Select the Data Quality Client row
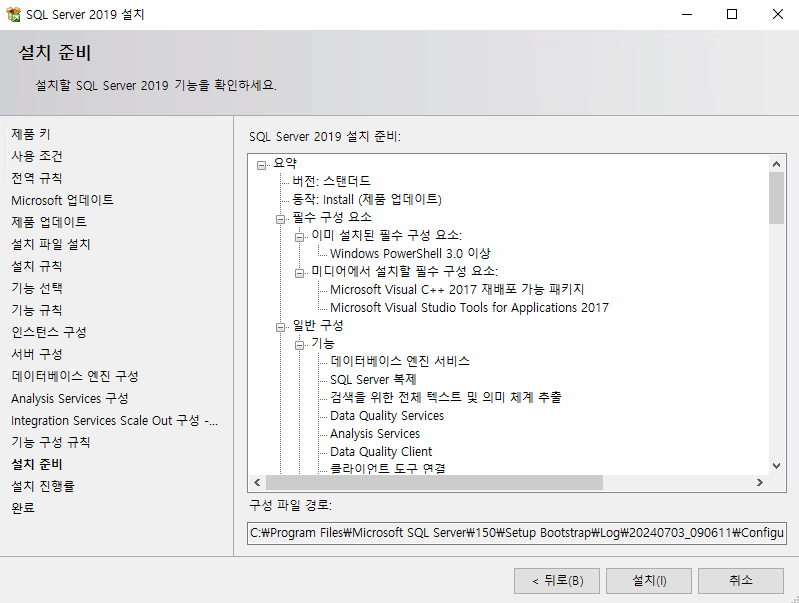This screenshot has width=799, height=603. [381, 452]
